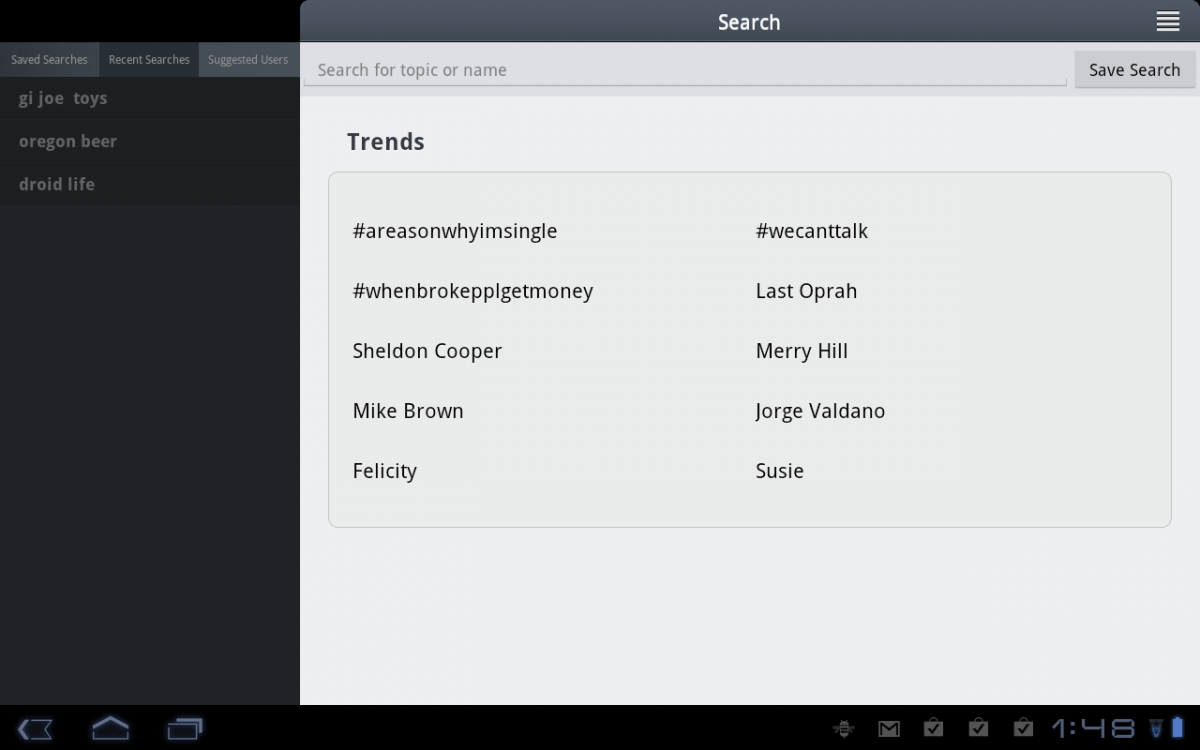The height and width of the screenshot is (750, 1200).
Task: Click the system clock showing 1:48
Action: click(x=1092, y=728)
